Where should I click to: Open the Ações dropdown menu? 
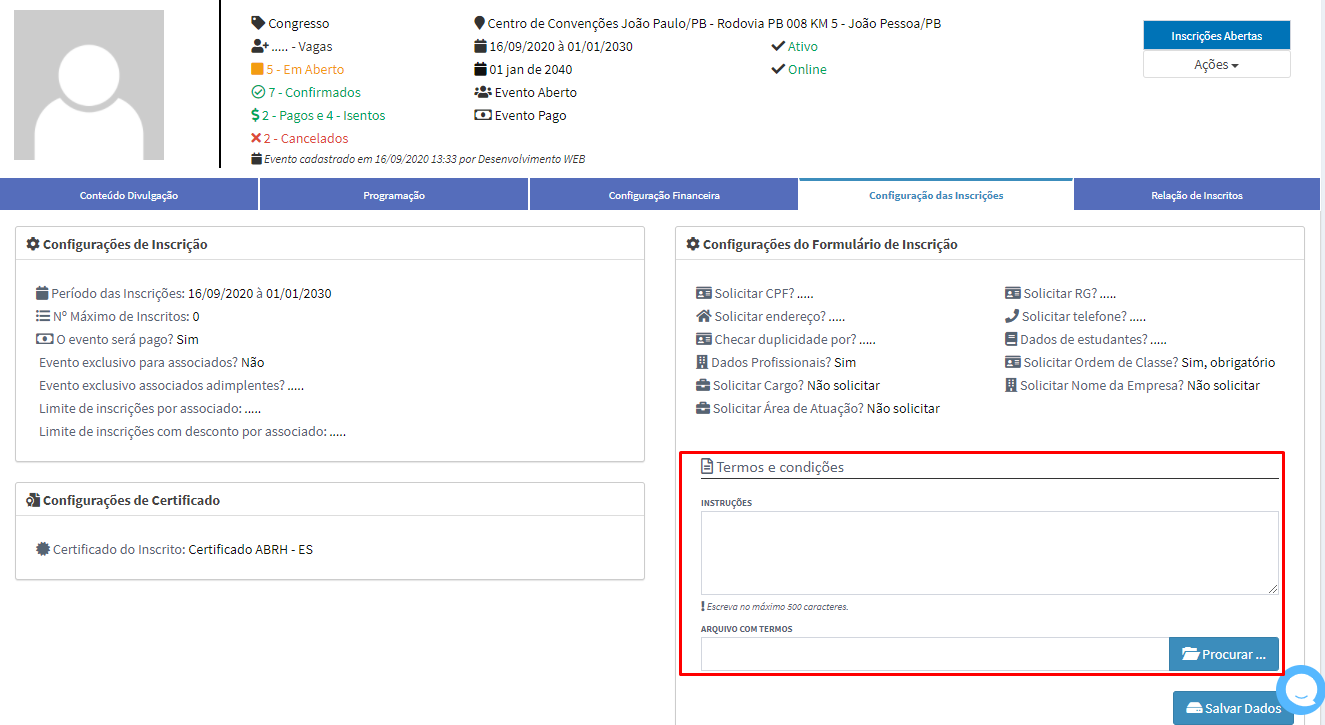(1216, 64)
